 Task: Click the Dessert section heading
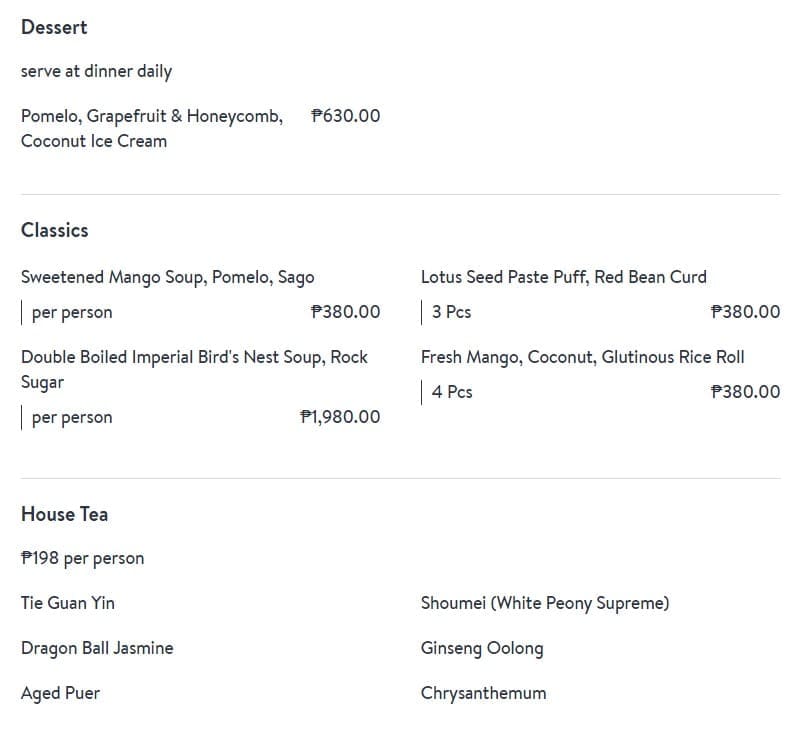pyautogui.click(x=54, y=28)
